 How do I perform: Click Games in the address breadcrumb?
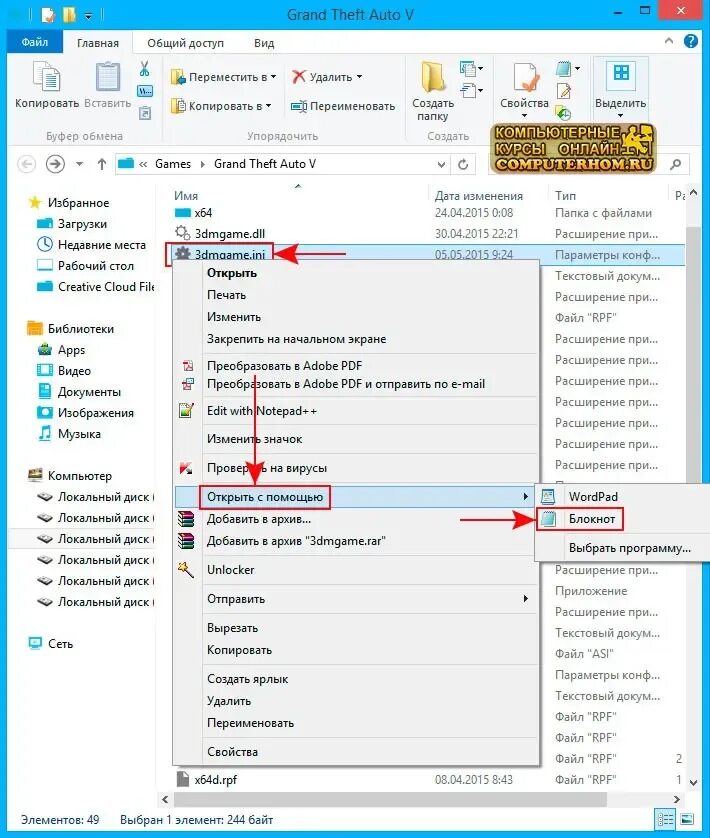coord(173,164)
